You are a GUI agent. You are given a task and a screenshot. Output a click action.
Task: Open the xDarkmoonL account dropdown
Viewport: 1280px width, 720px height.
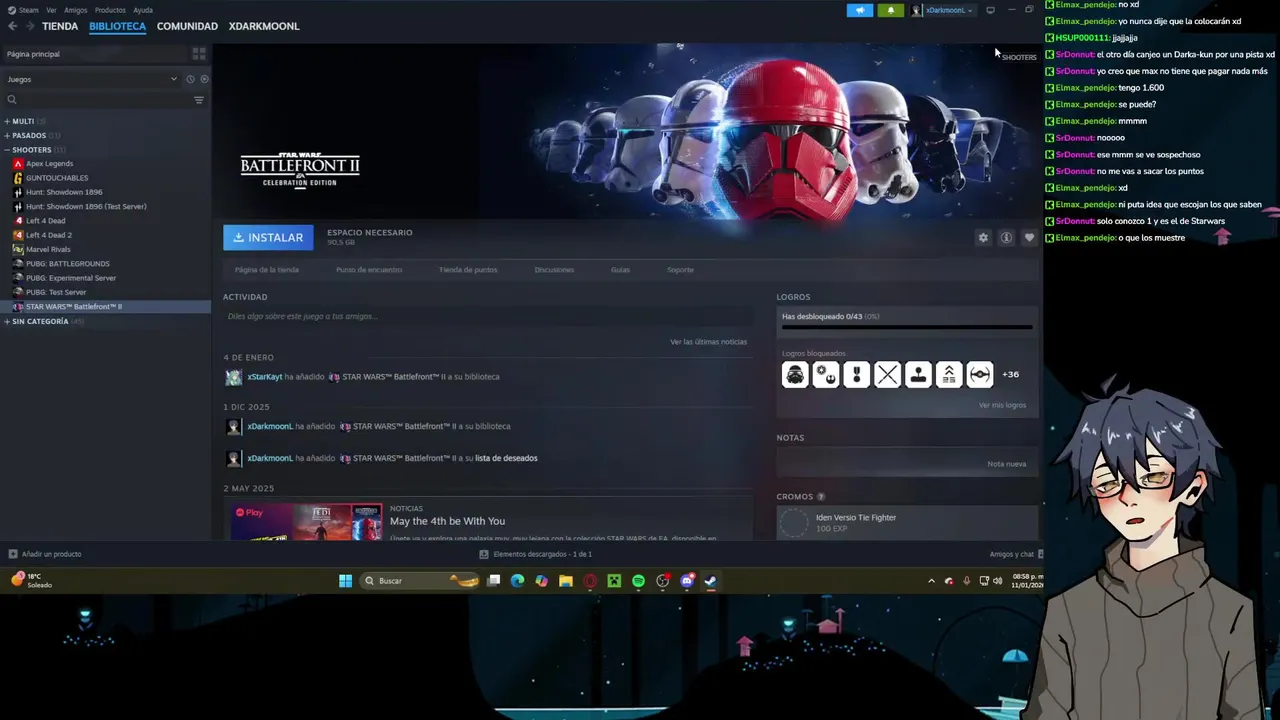pos(942,10)
